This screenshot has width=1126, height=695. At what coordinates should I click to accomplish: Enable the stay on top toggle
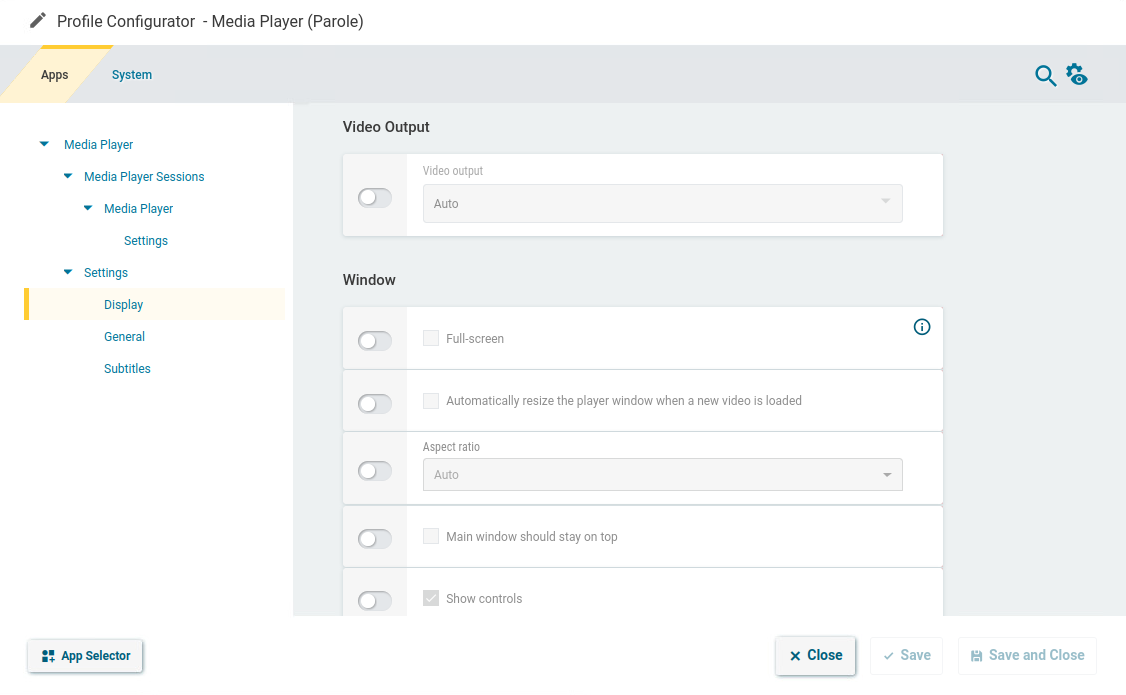click(x=375, y=539)
